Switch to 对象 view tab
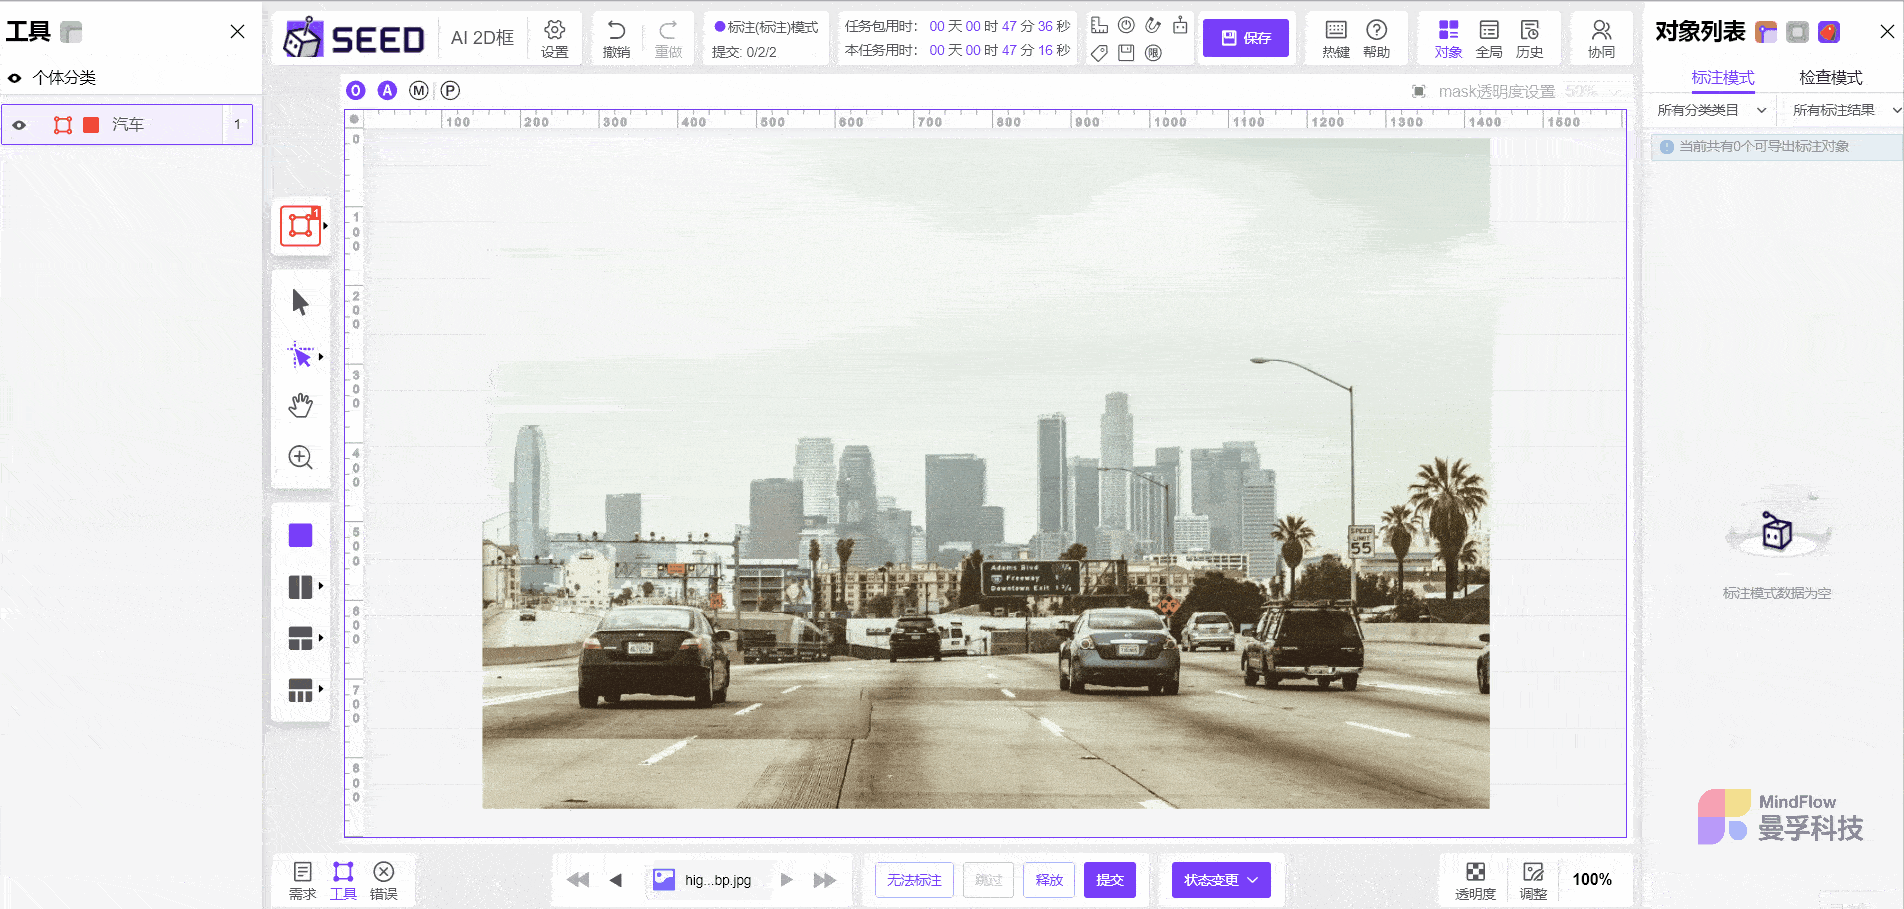1904x909 pixels. click(x=1448, y=38)
